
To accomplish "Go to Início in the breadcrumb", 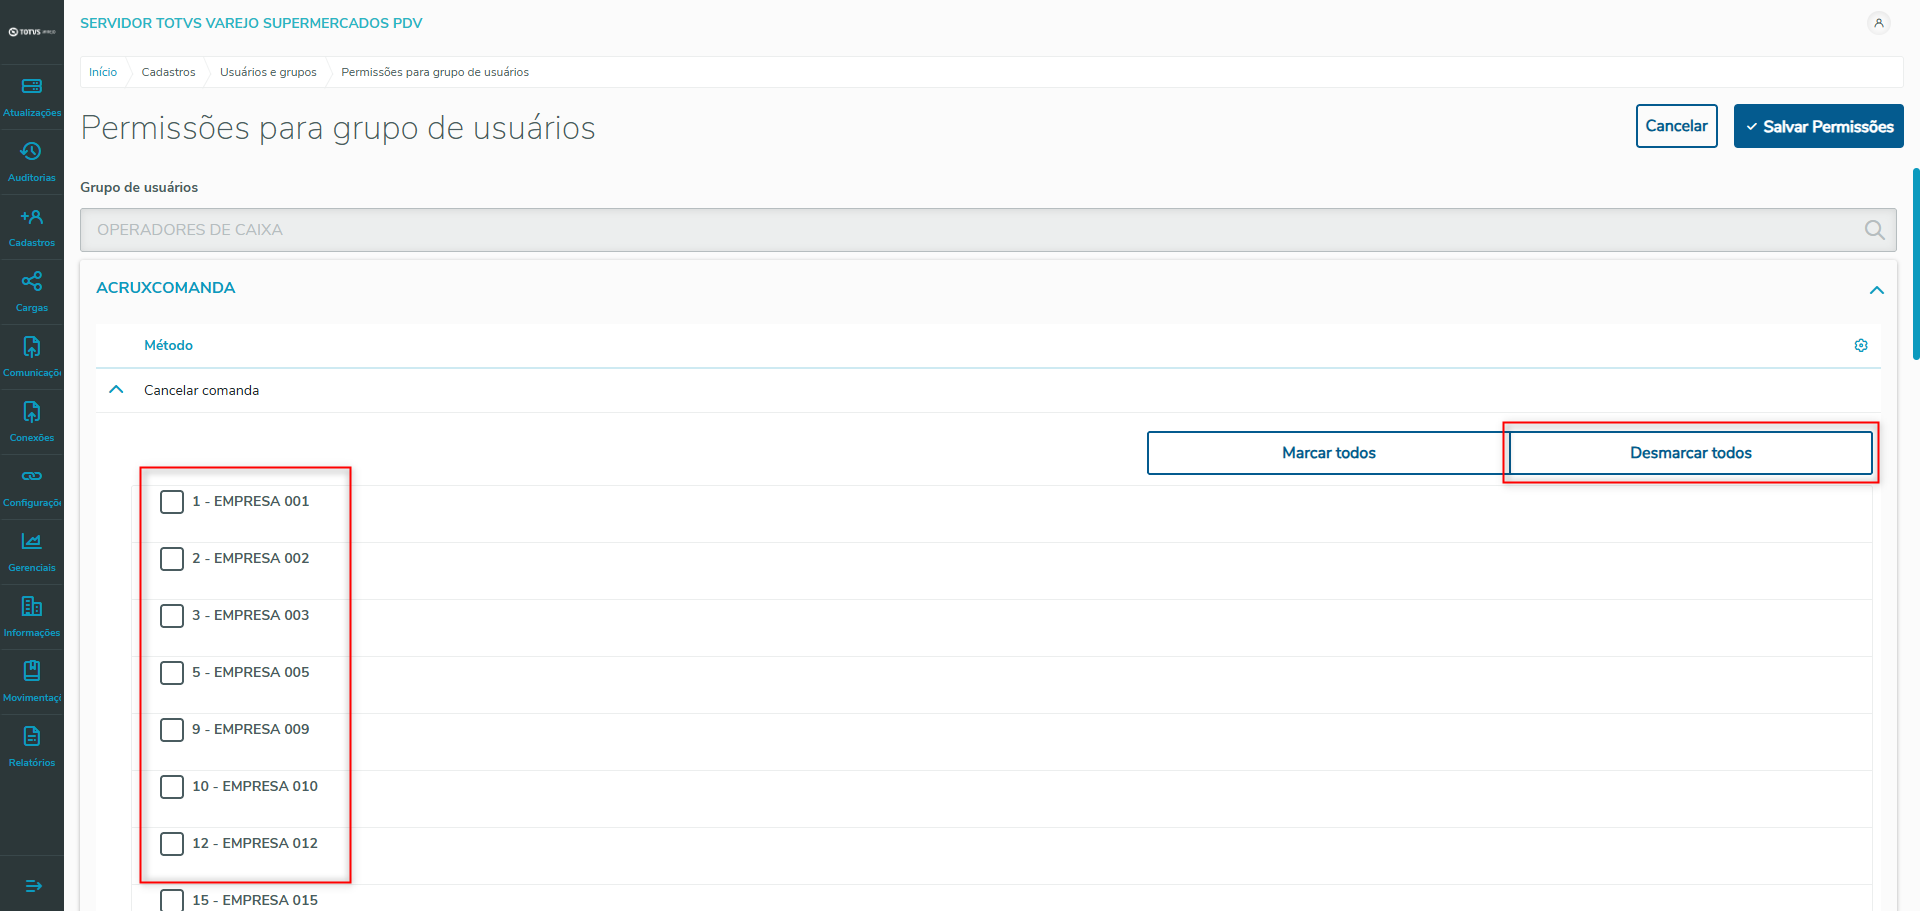I will (x=103, y=72).
